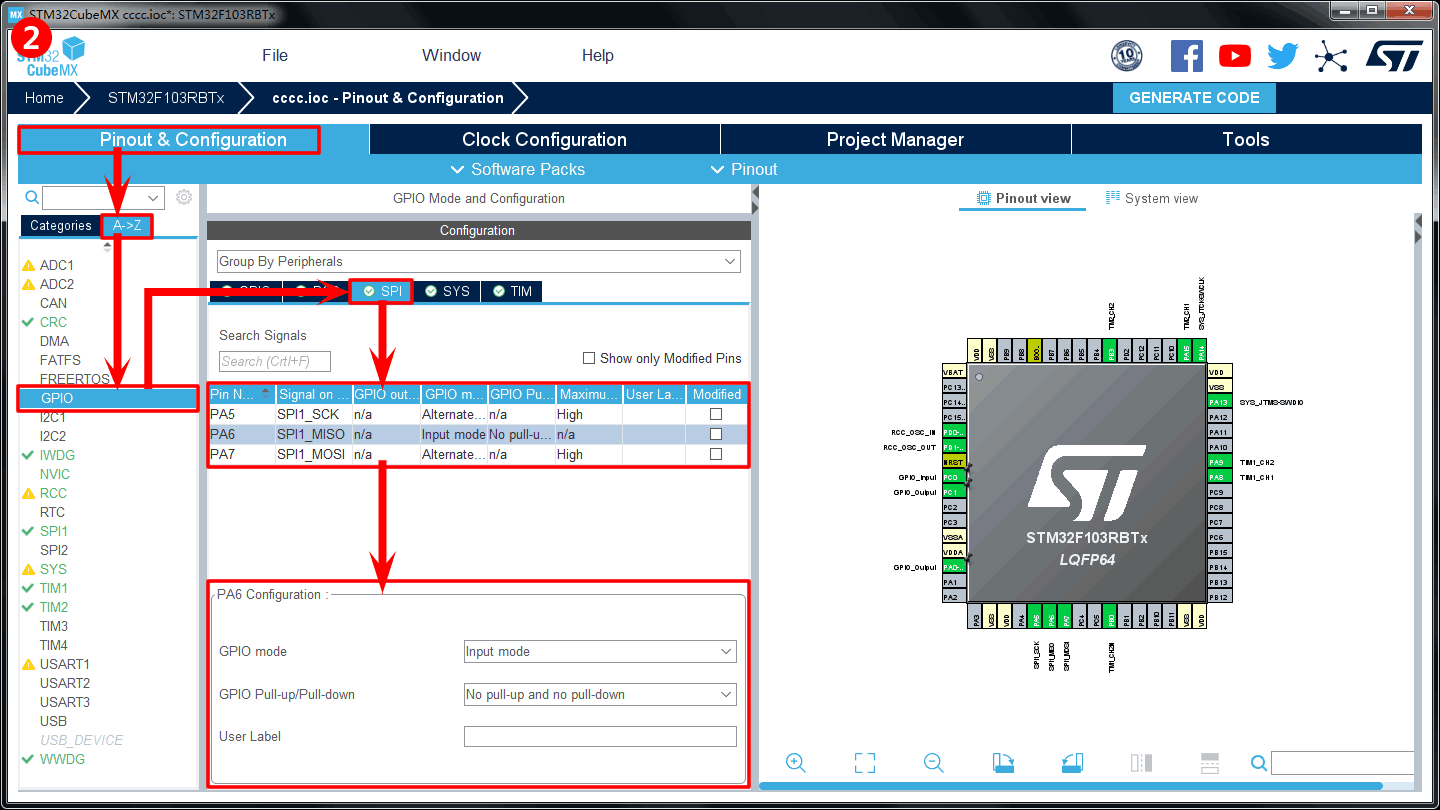The width and height of the screenshot is (1440, 810).
Task: Zoom in on the pinout view
Action: [x=796, y=763]
